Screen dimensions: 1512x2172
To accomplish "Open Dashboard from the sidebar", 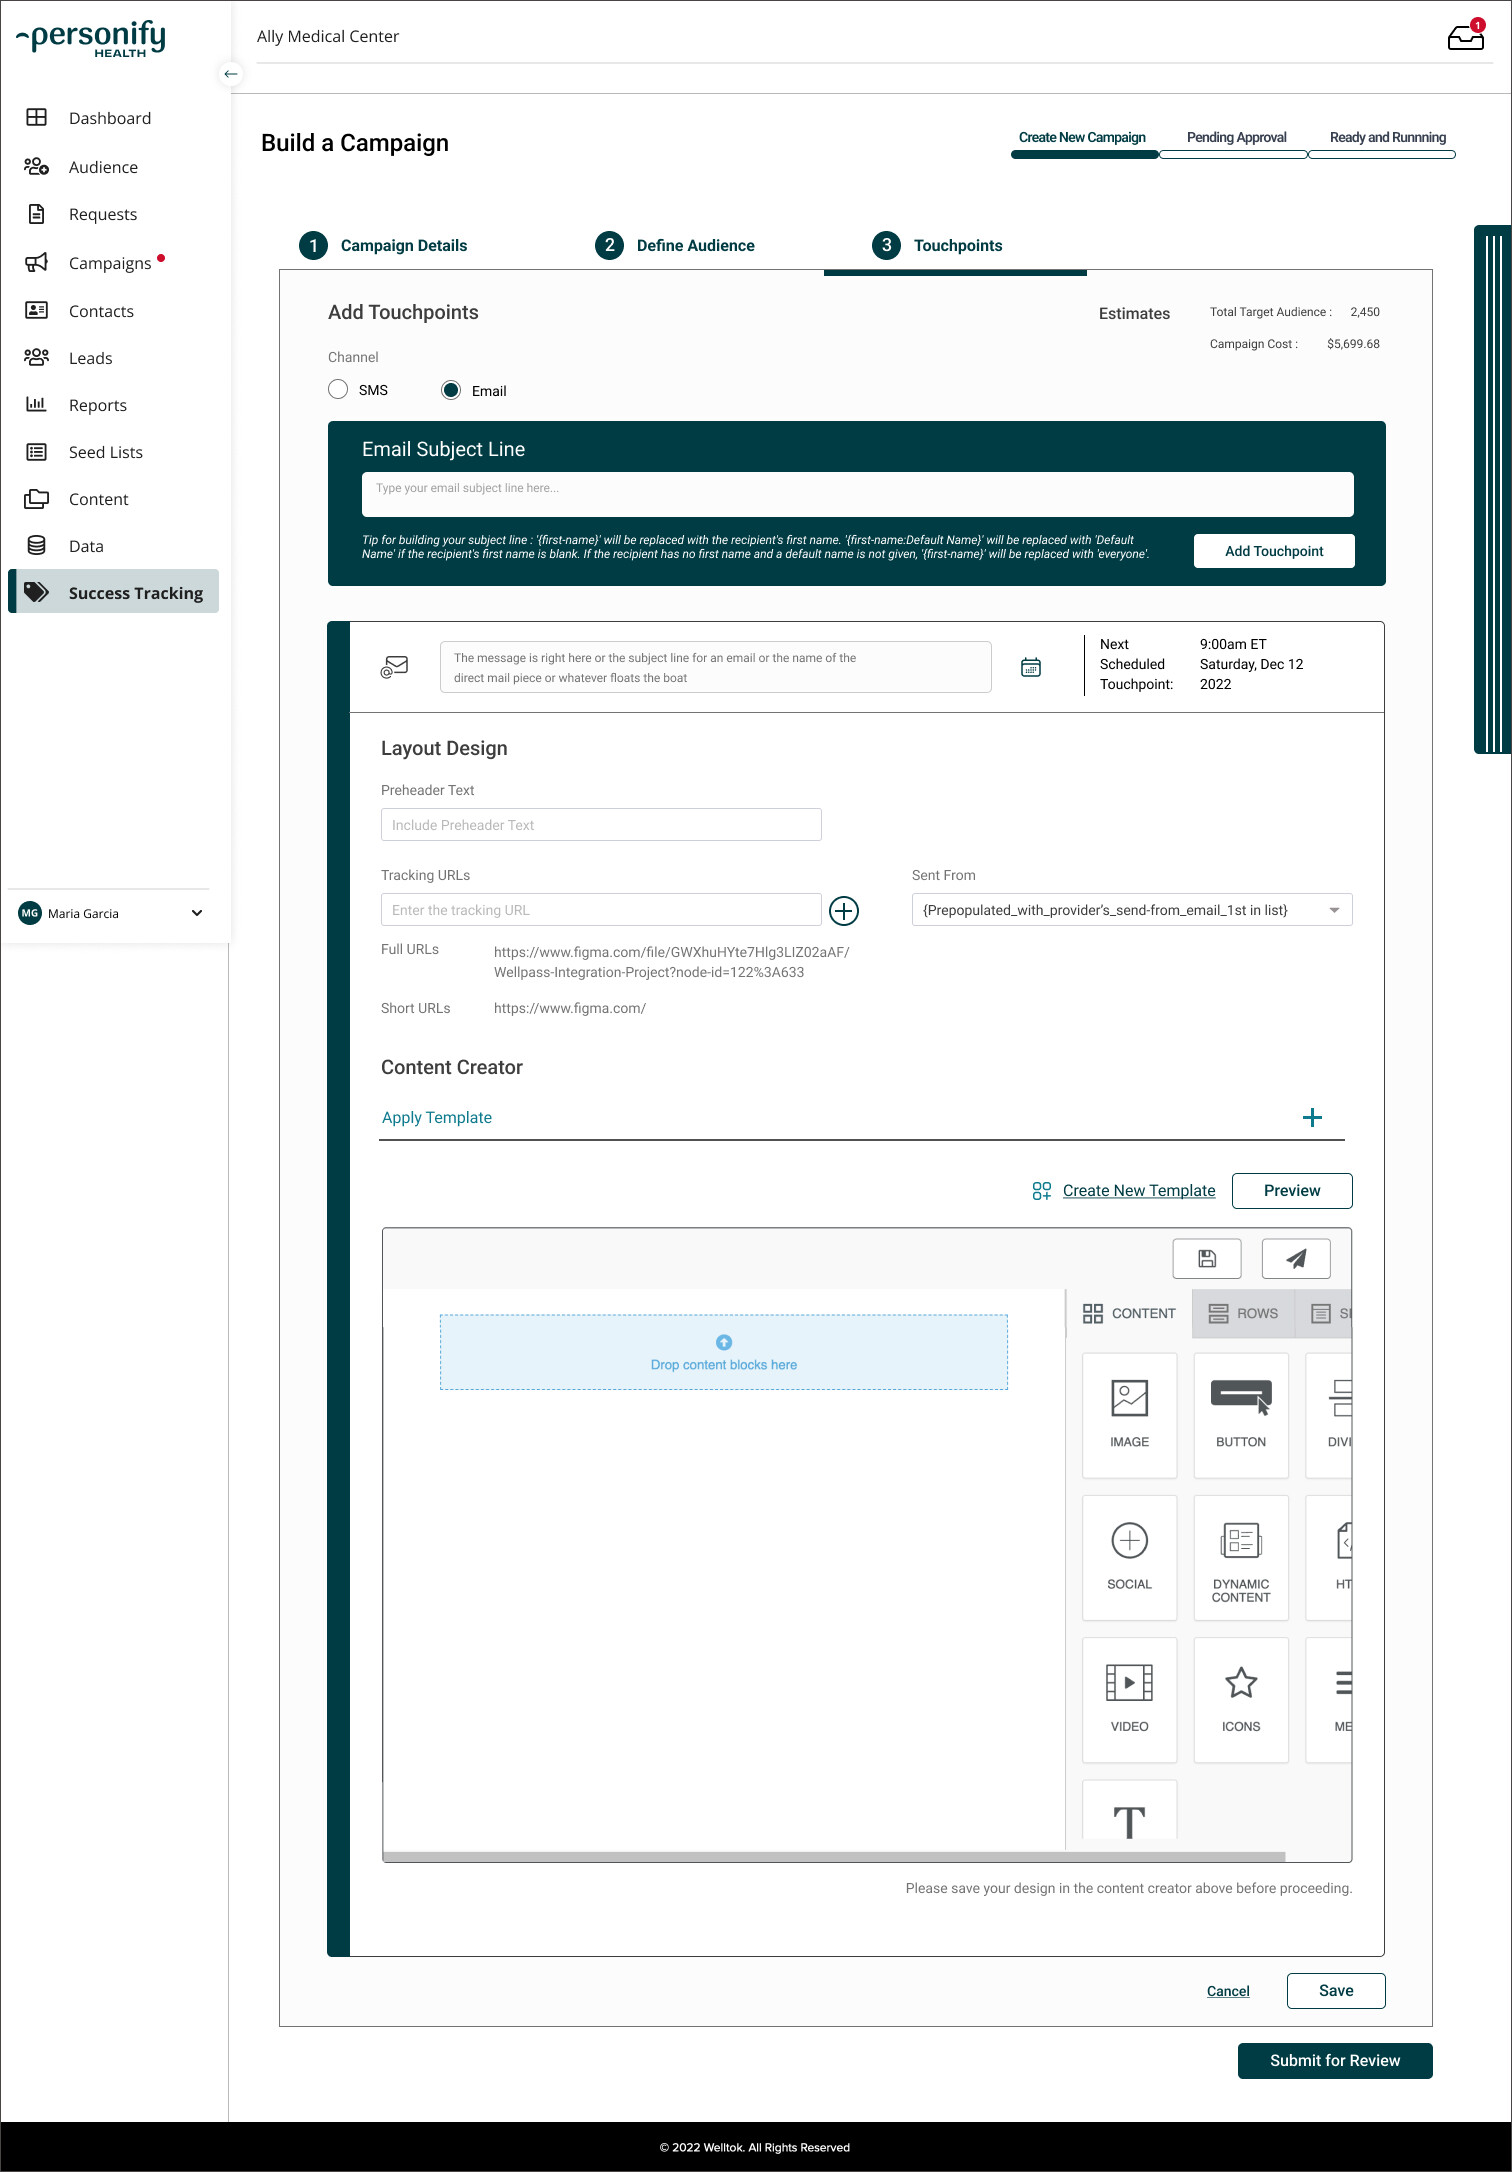I will coord(110,118).
